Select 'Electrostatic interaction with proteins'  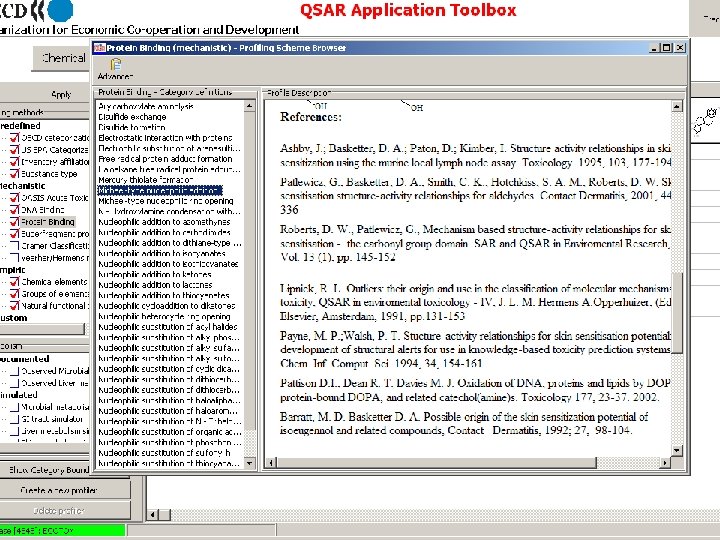tap(165, 138)
